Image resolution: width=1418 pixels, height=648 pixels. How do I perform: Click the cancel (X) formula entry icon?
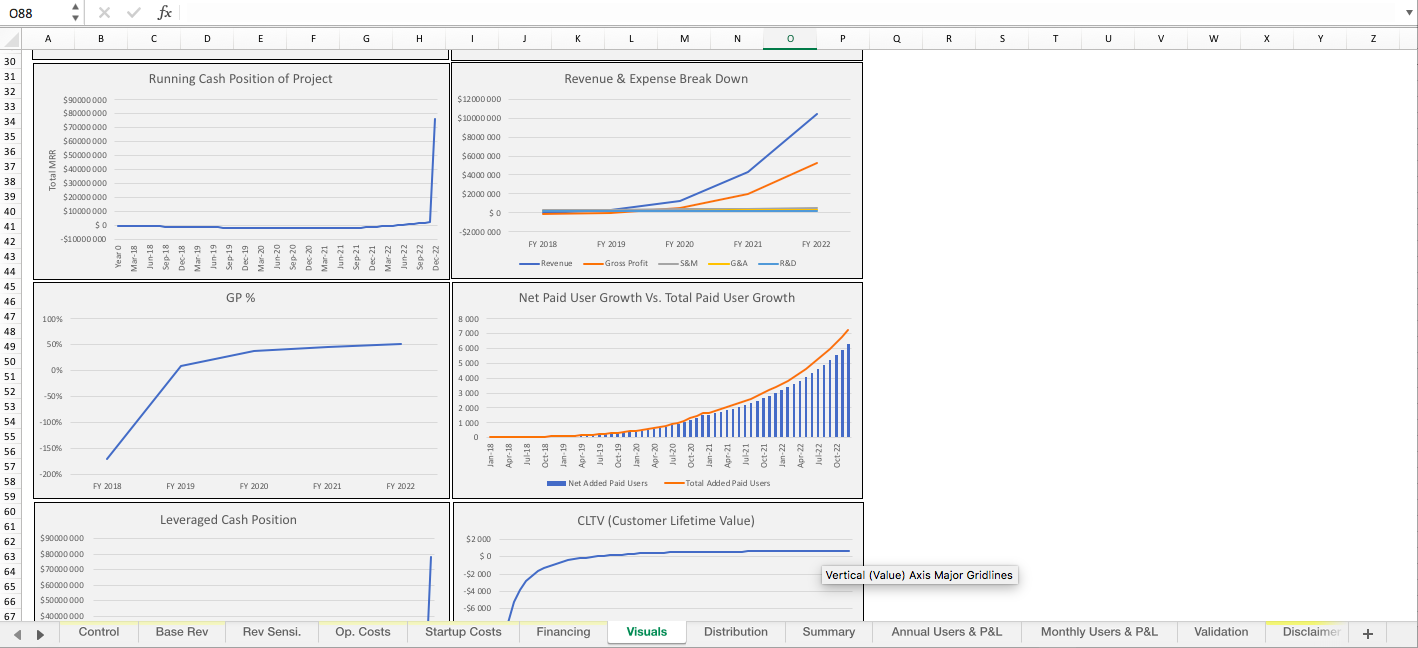[x=104, y=13]
